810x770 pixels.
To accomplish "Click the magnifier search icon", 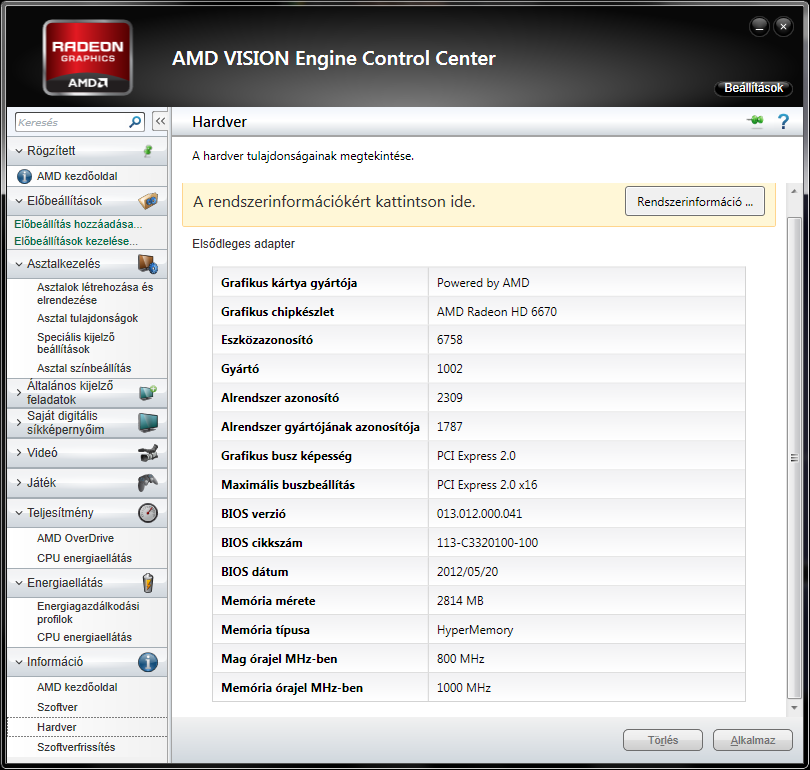I will (x=135, y=122).
